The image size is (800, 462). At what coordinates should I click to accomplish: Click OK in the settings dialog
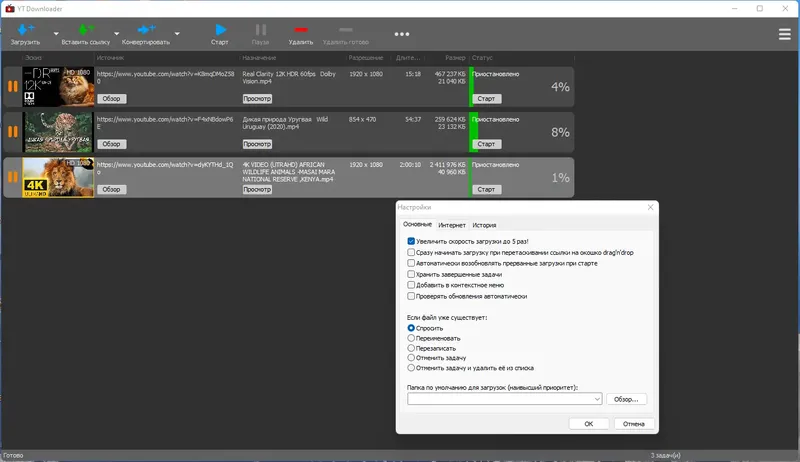pos(588,424)
